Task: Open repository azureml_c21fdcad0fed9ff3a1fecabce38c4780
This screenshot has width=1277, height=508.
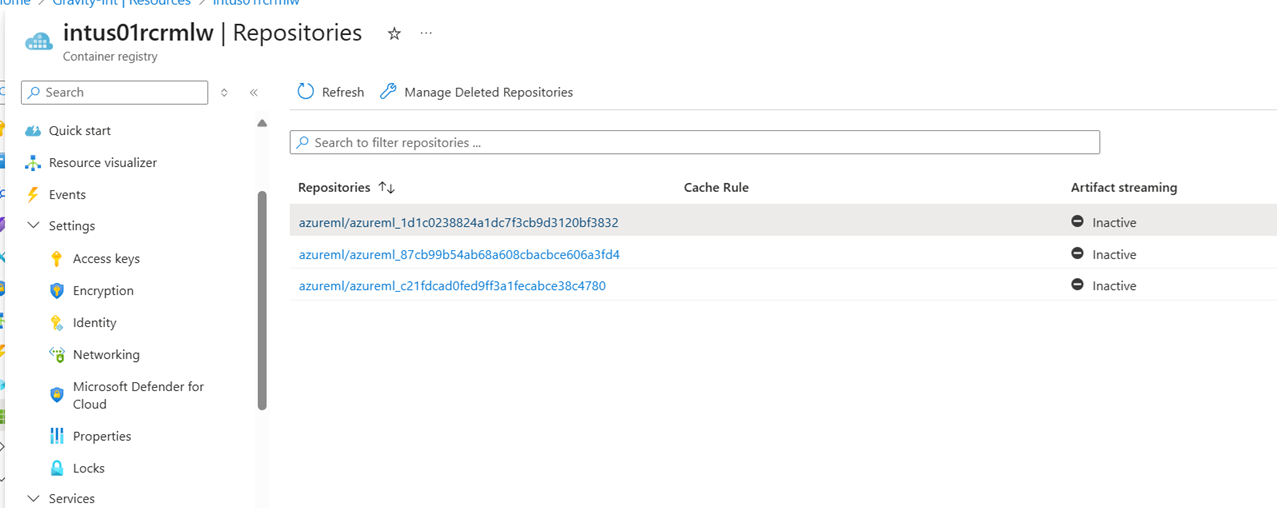Action: point(452,285)
